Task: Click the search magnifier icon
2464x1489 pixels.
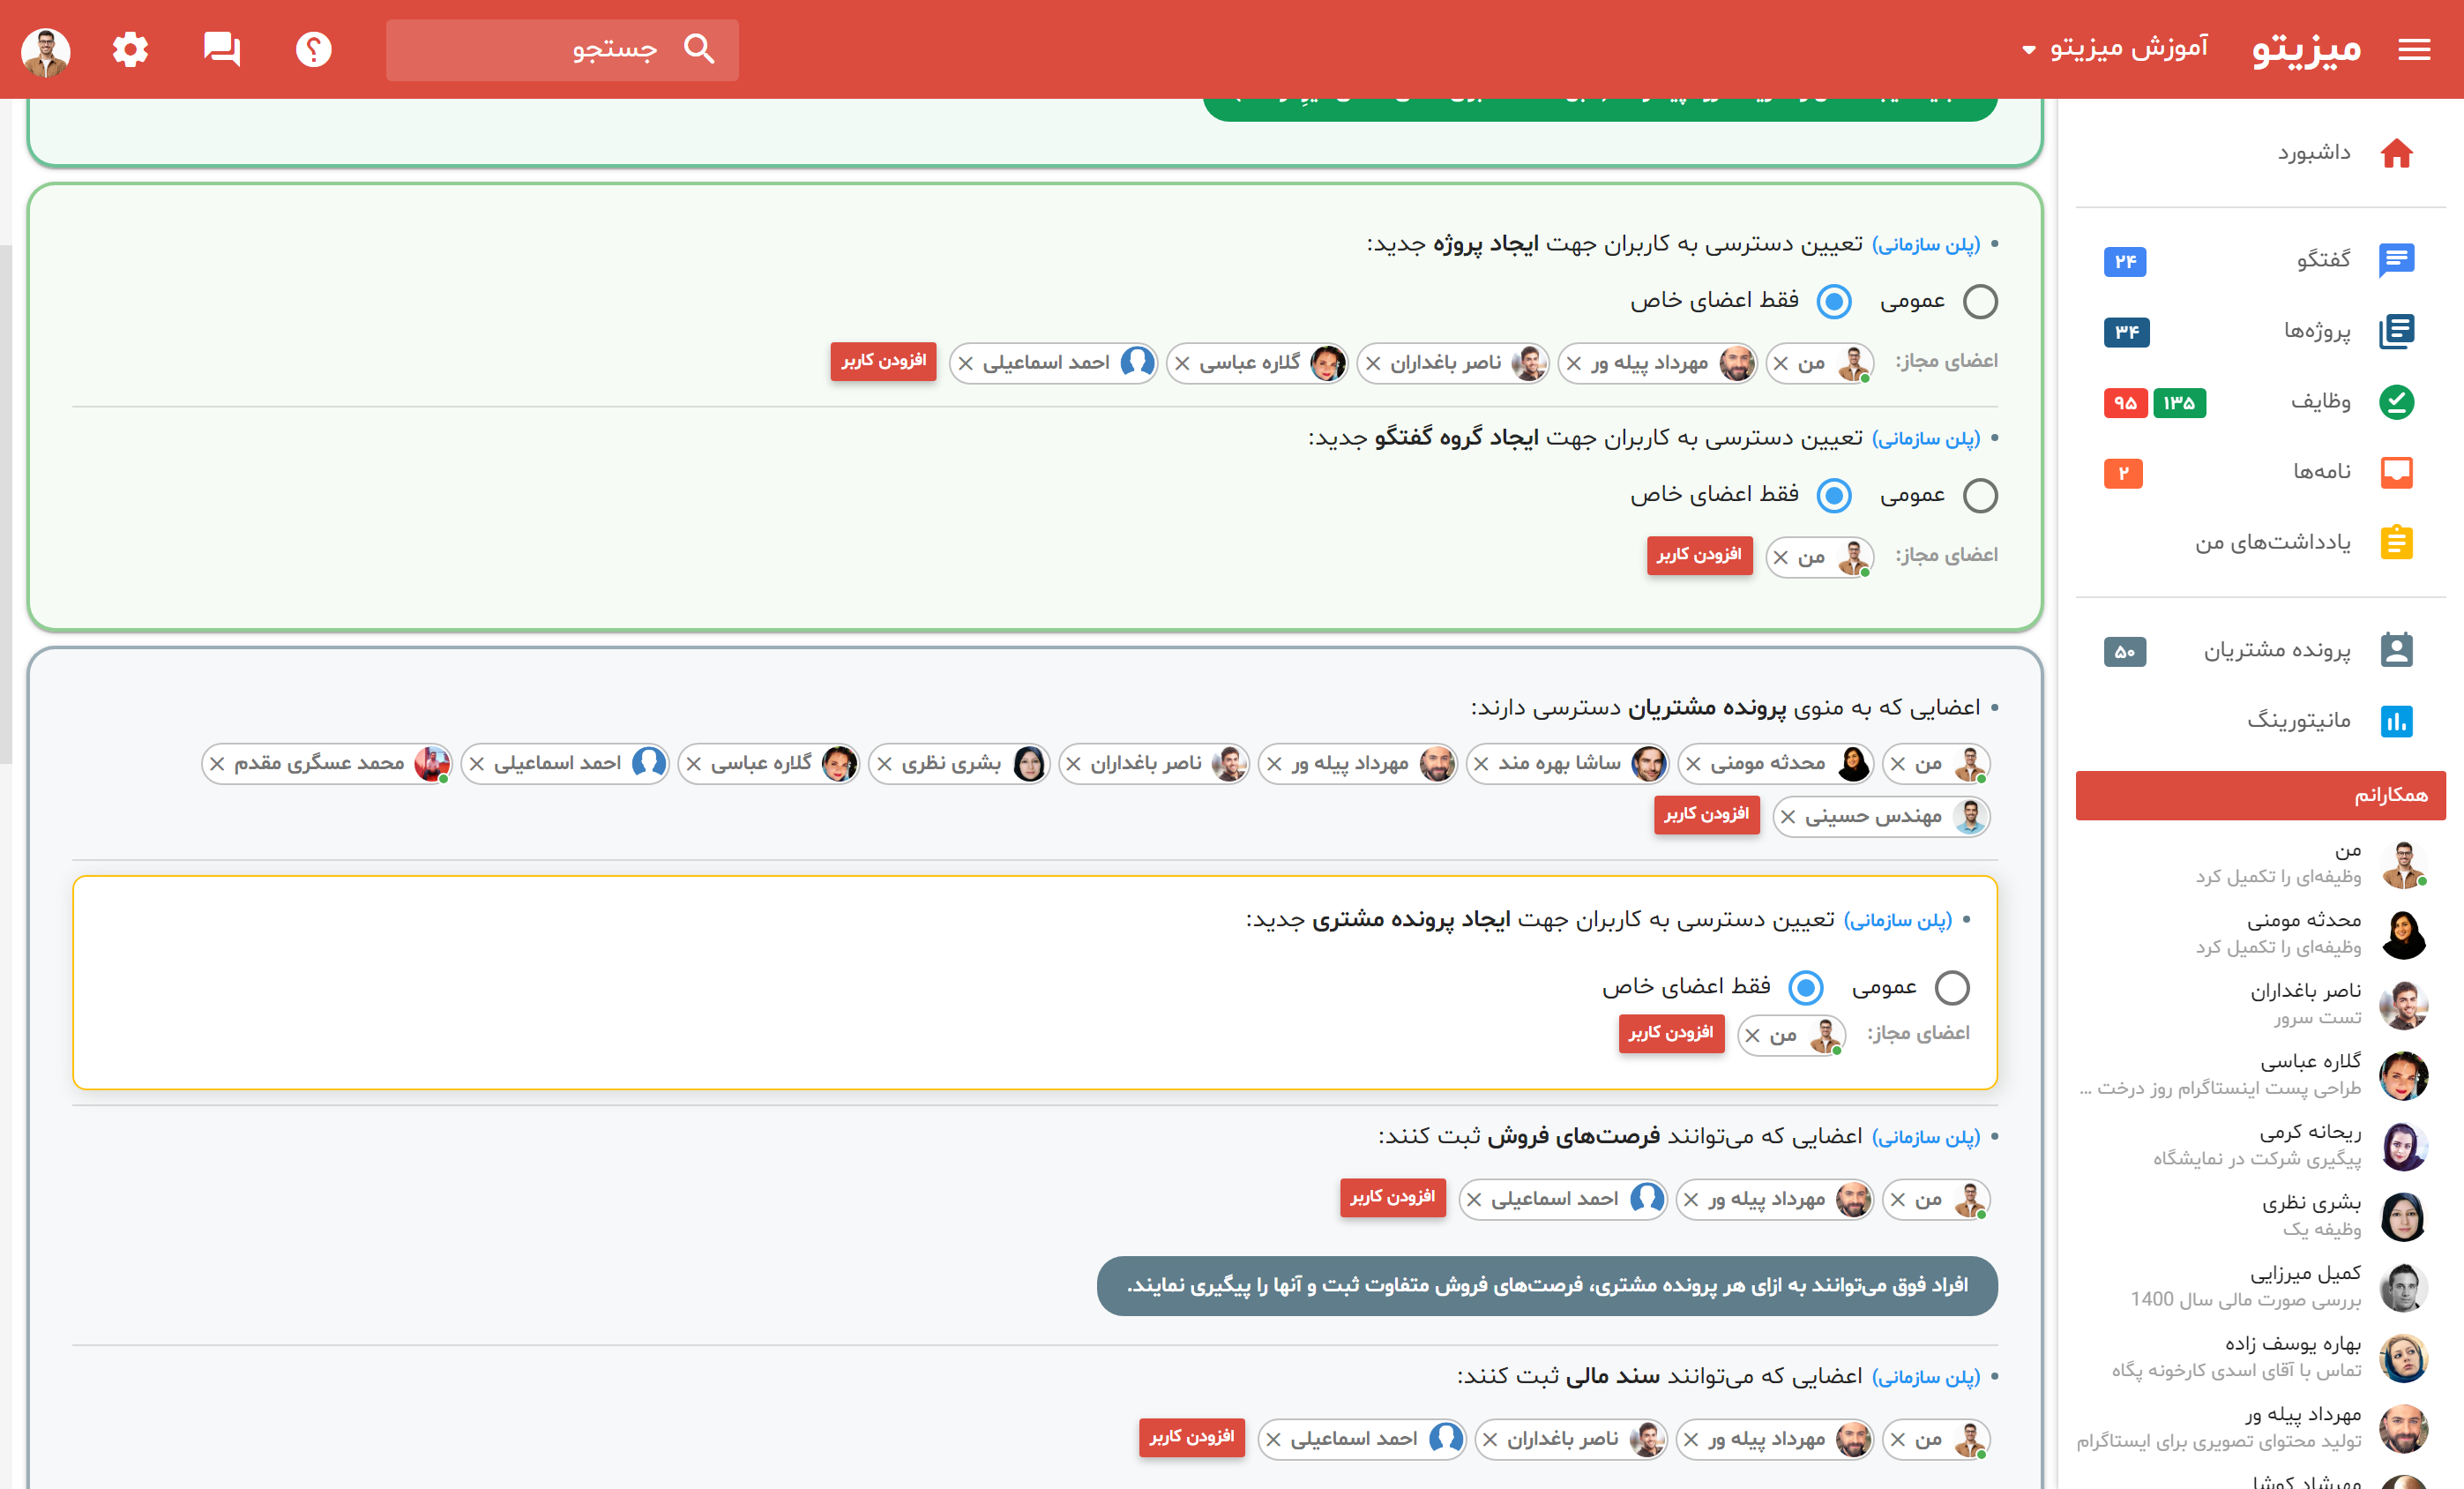Action: pos(699,49)
